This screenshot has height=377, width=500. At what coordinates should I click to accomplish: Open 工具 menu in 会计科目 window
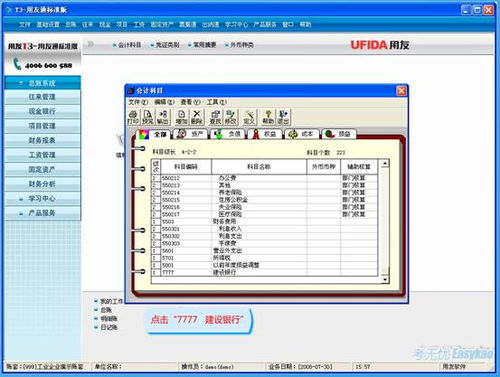217,102
